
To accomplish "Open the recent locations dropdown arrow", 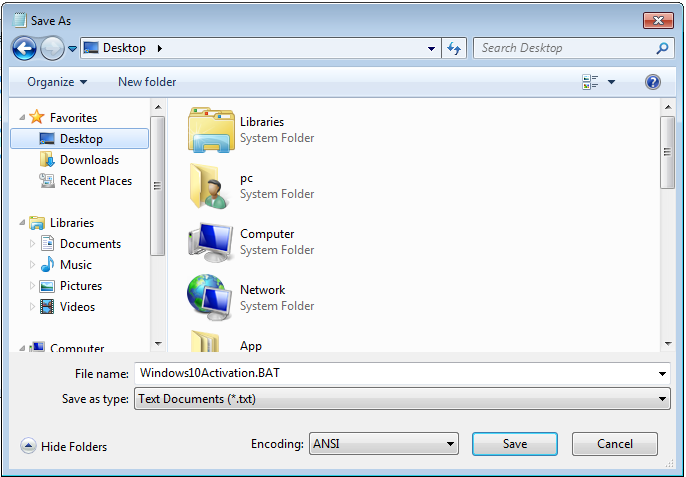I will (73, 49).
